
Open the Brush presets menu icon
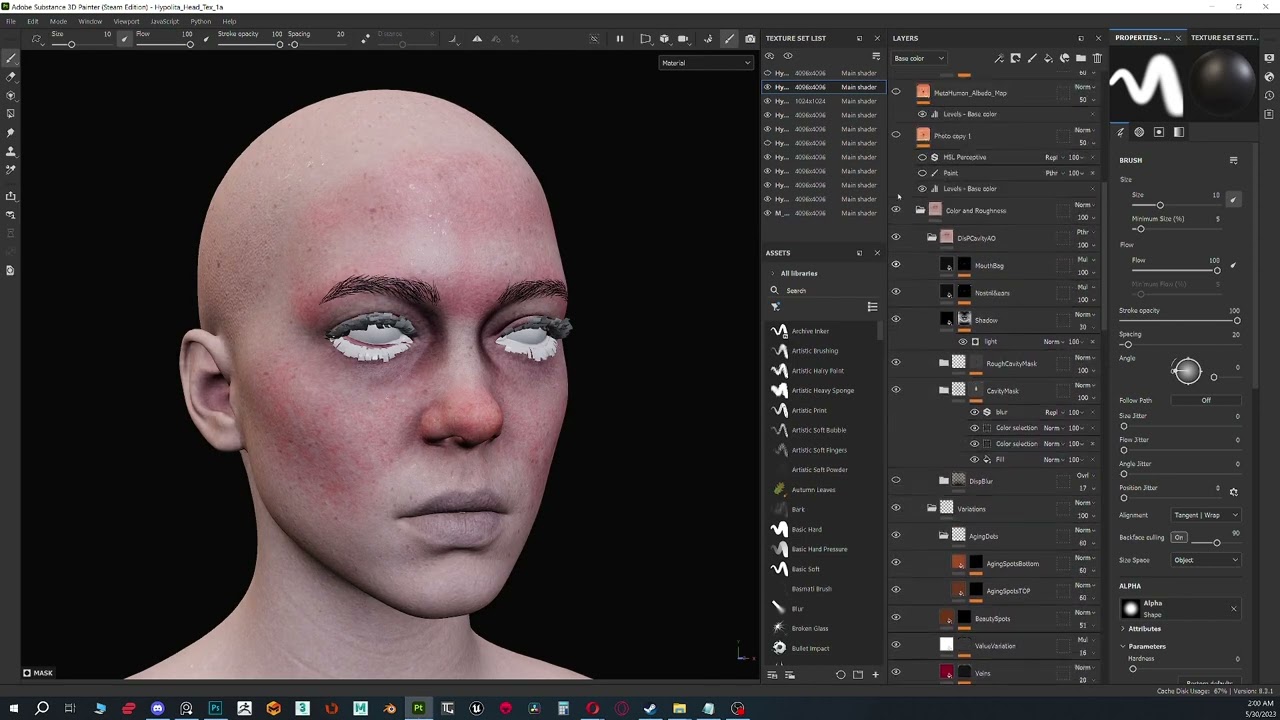[1233, 160]
